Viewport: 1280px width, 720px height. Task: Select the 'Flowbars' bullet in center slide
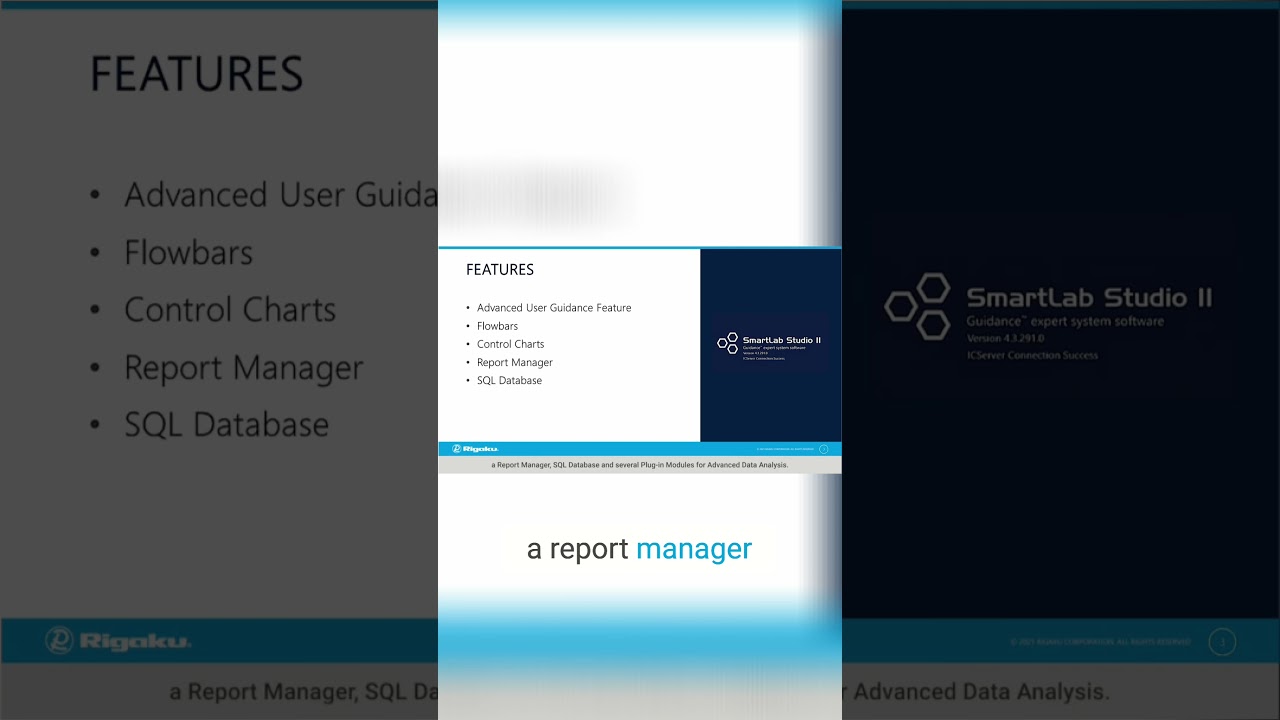pos(497,326)
